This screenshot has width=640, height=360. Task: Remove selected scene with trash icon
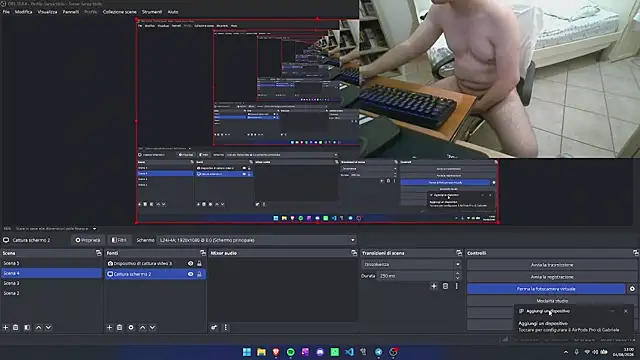click(16, 327)
